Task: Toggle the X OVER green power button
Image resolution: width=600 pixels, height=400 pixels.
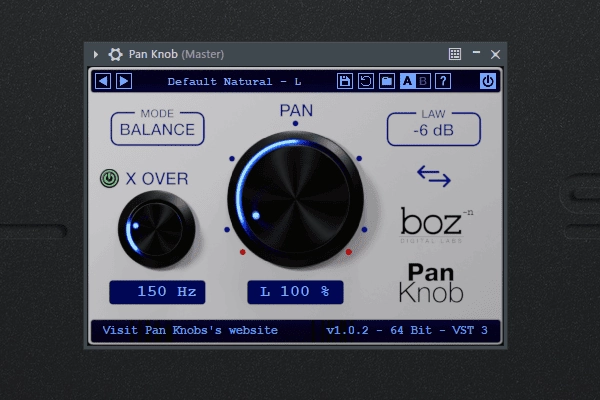Action: coord(109,178)
